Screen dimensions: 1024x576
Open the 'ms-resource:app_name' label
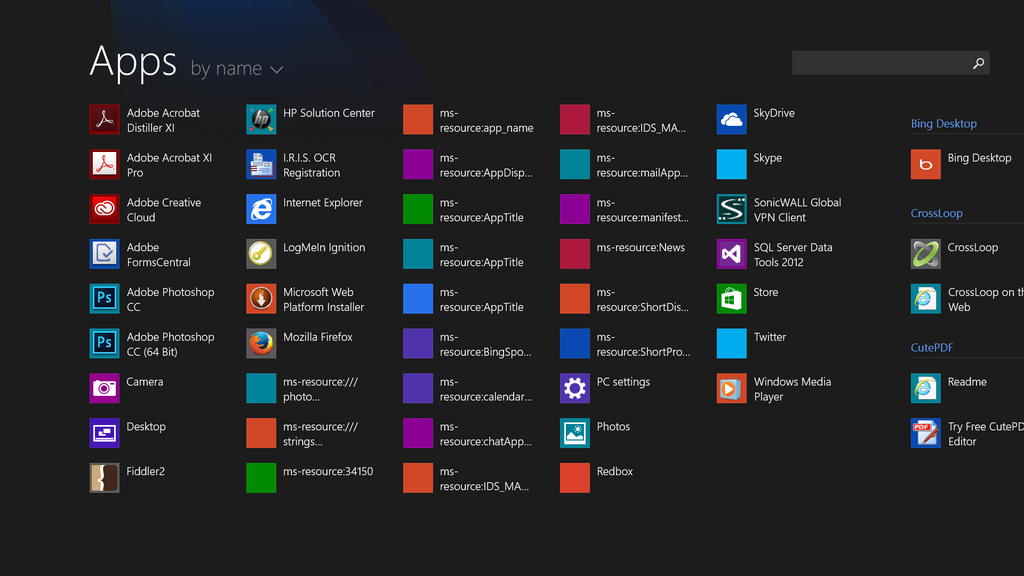pyautogui.click(x=487, y=120)
